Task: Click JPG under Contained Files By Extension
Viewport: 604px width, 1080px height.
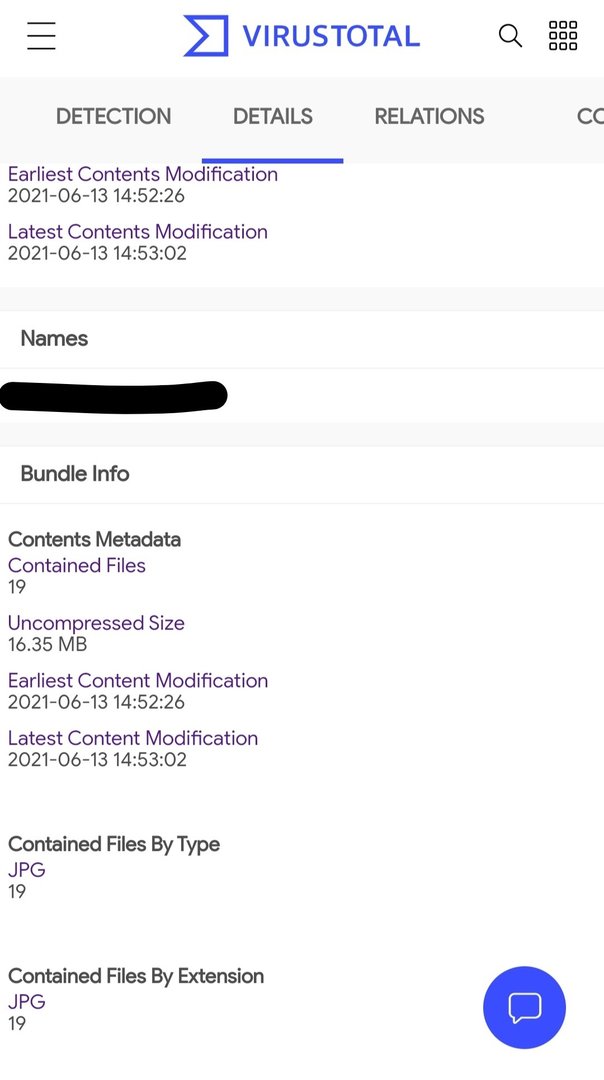Action: click(26, 1001)
